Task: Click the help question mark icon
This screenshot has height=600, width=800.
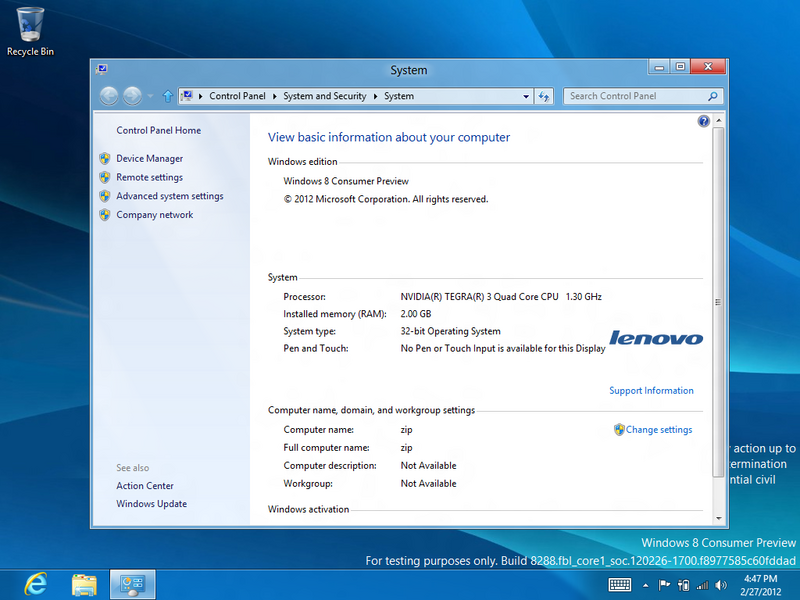Action: (x=703, y=121)
